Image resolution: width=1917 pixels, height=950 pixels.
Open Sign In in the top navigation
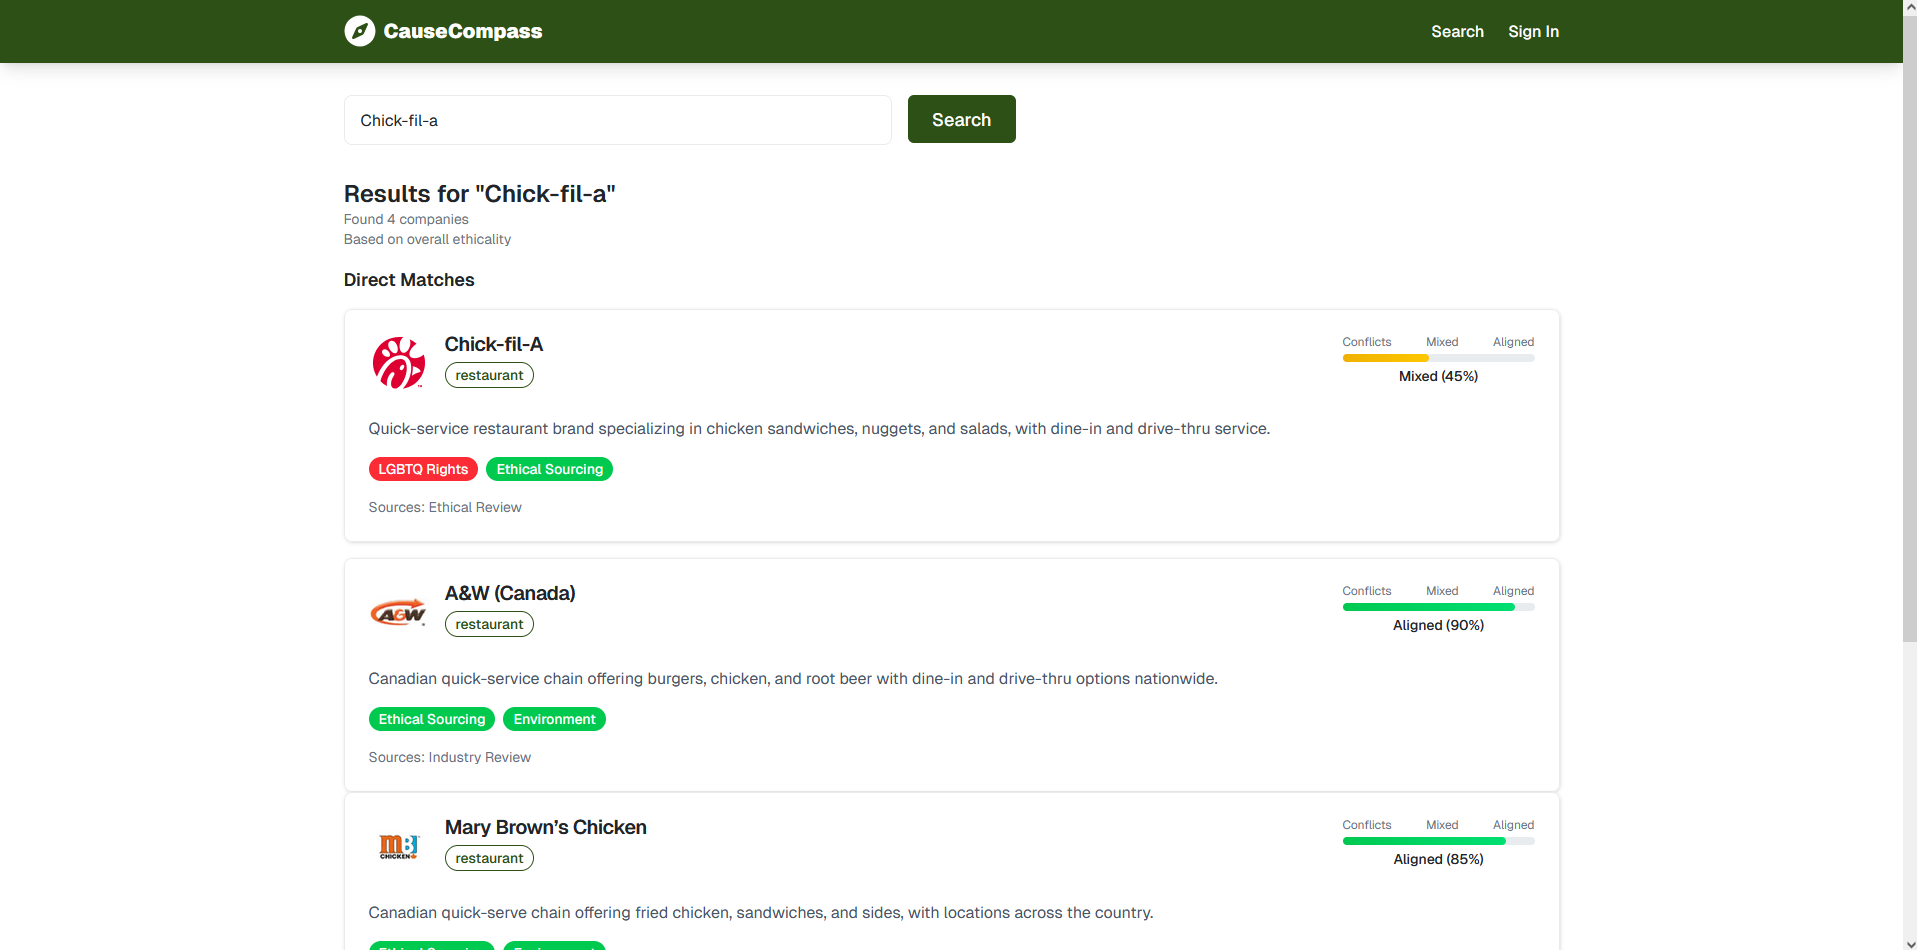coord(1533,31)
